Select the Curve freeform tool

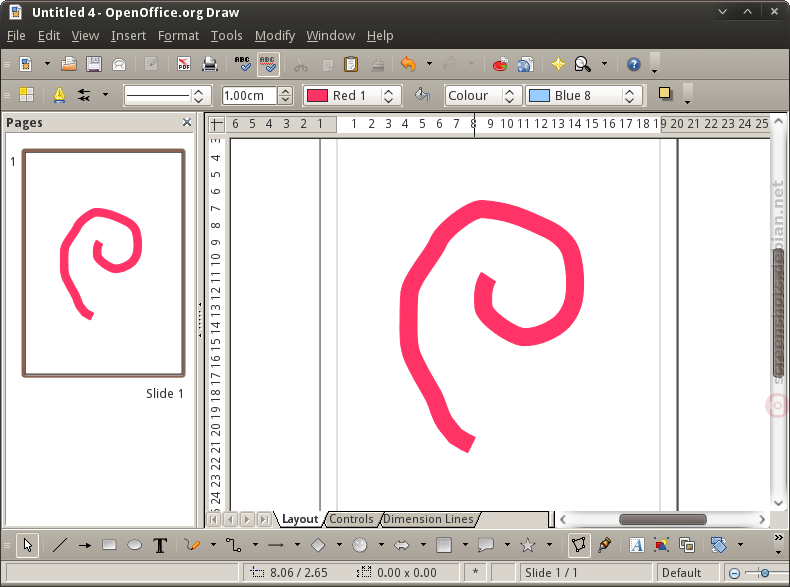pyautogui.click(x=192, y=545)
